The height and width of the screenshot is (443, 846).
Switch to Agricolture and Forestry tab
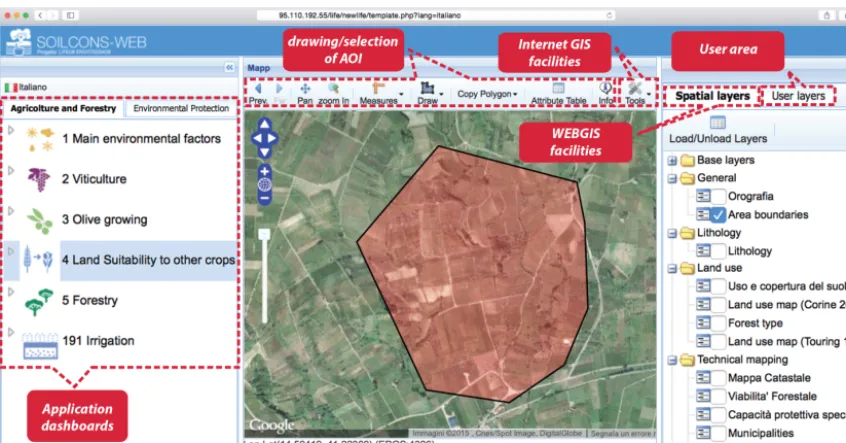63,108
